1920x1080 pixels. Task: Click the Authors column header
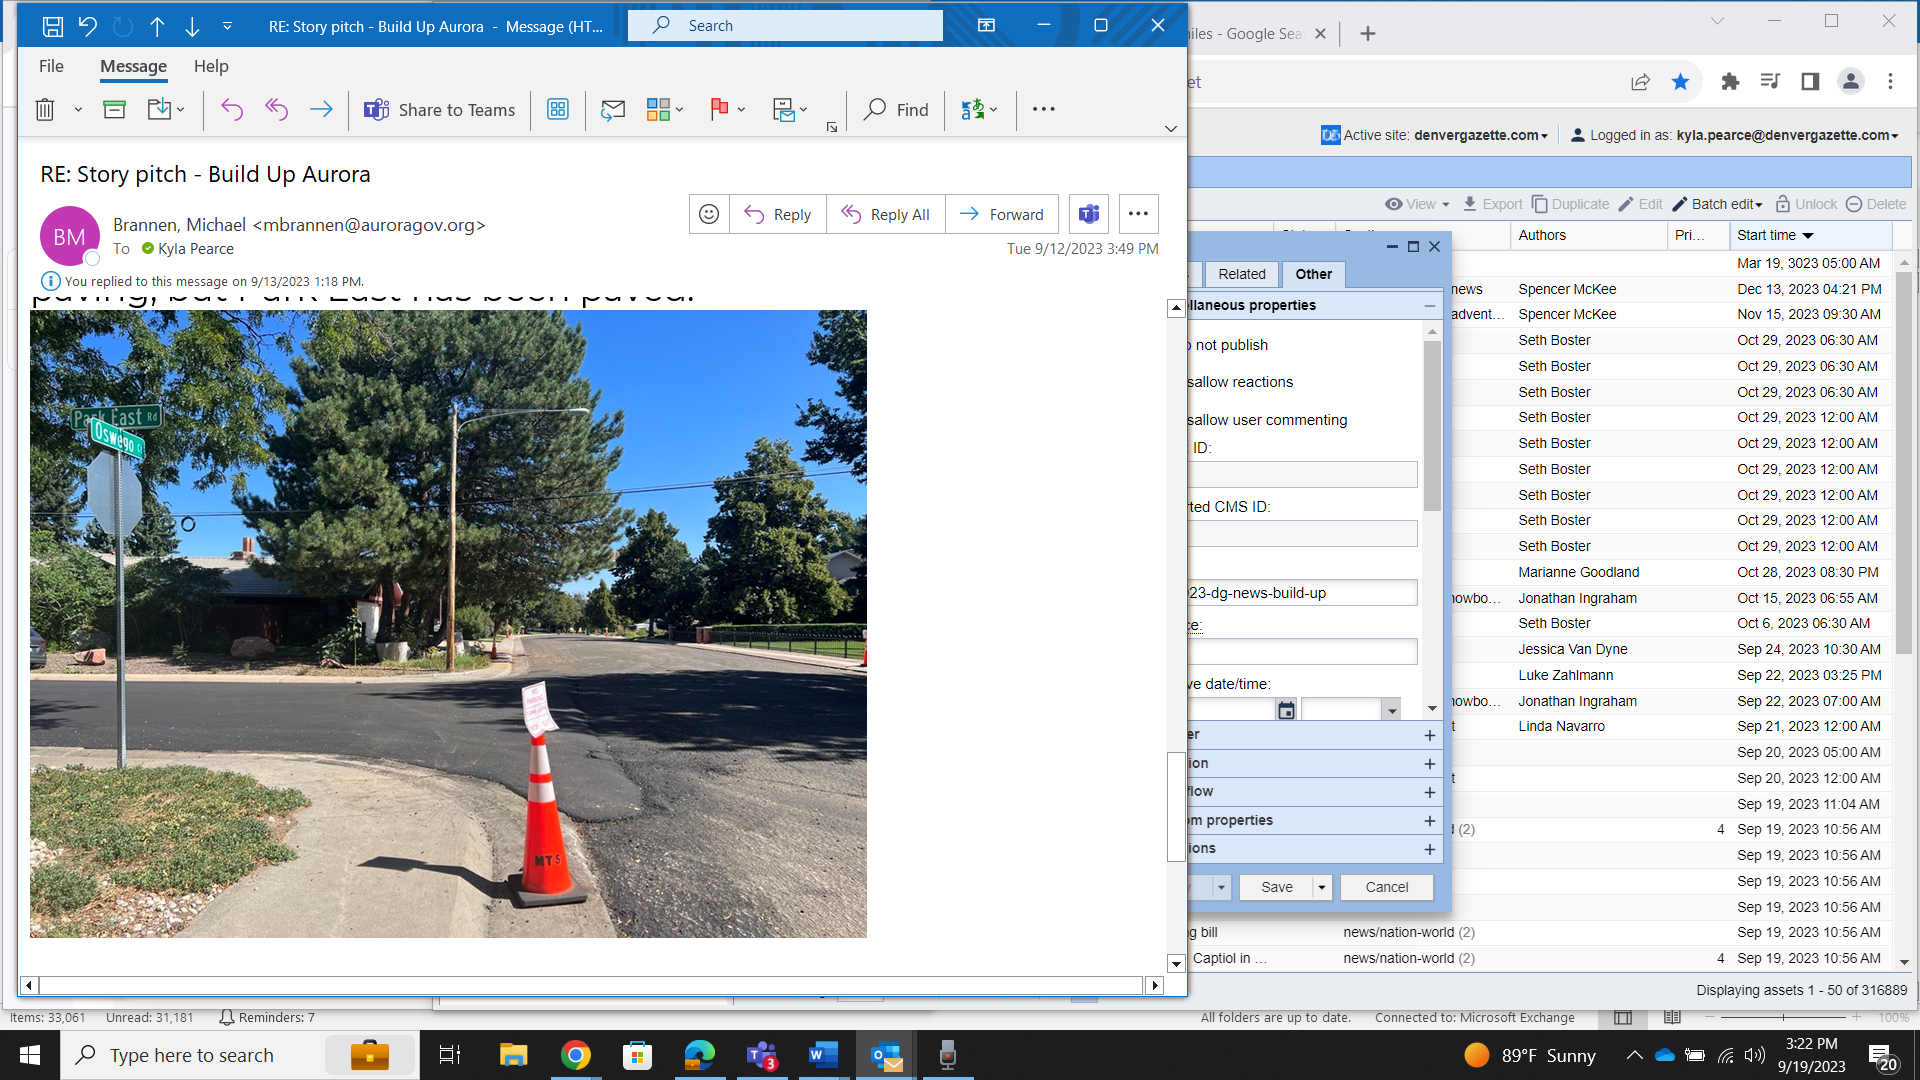coord(1590,235)
